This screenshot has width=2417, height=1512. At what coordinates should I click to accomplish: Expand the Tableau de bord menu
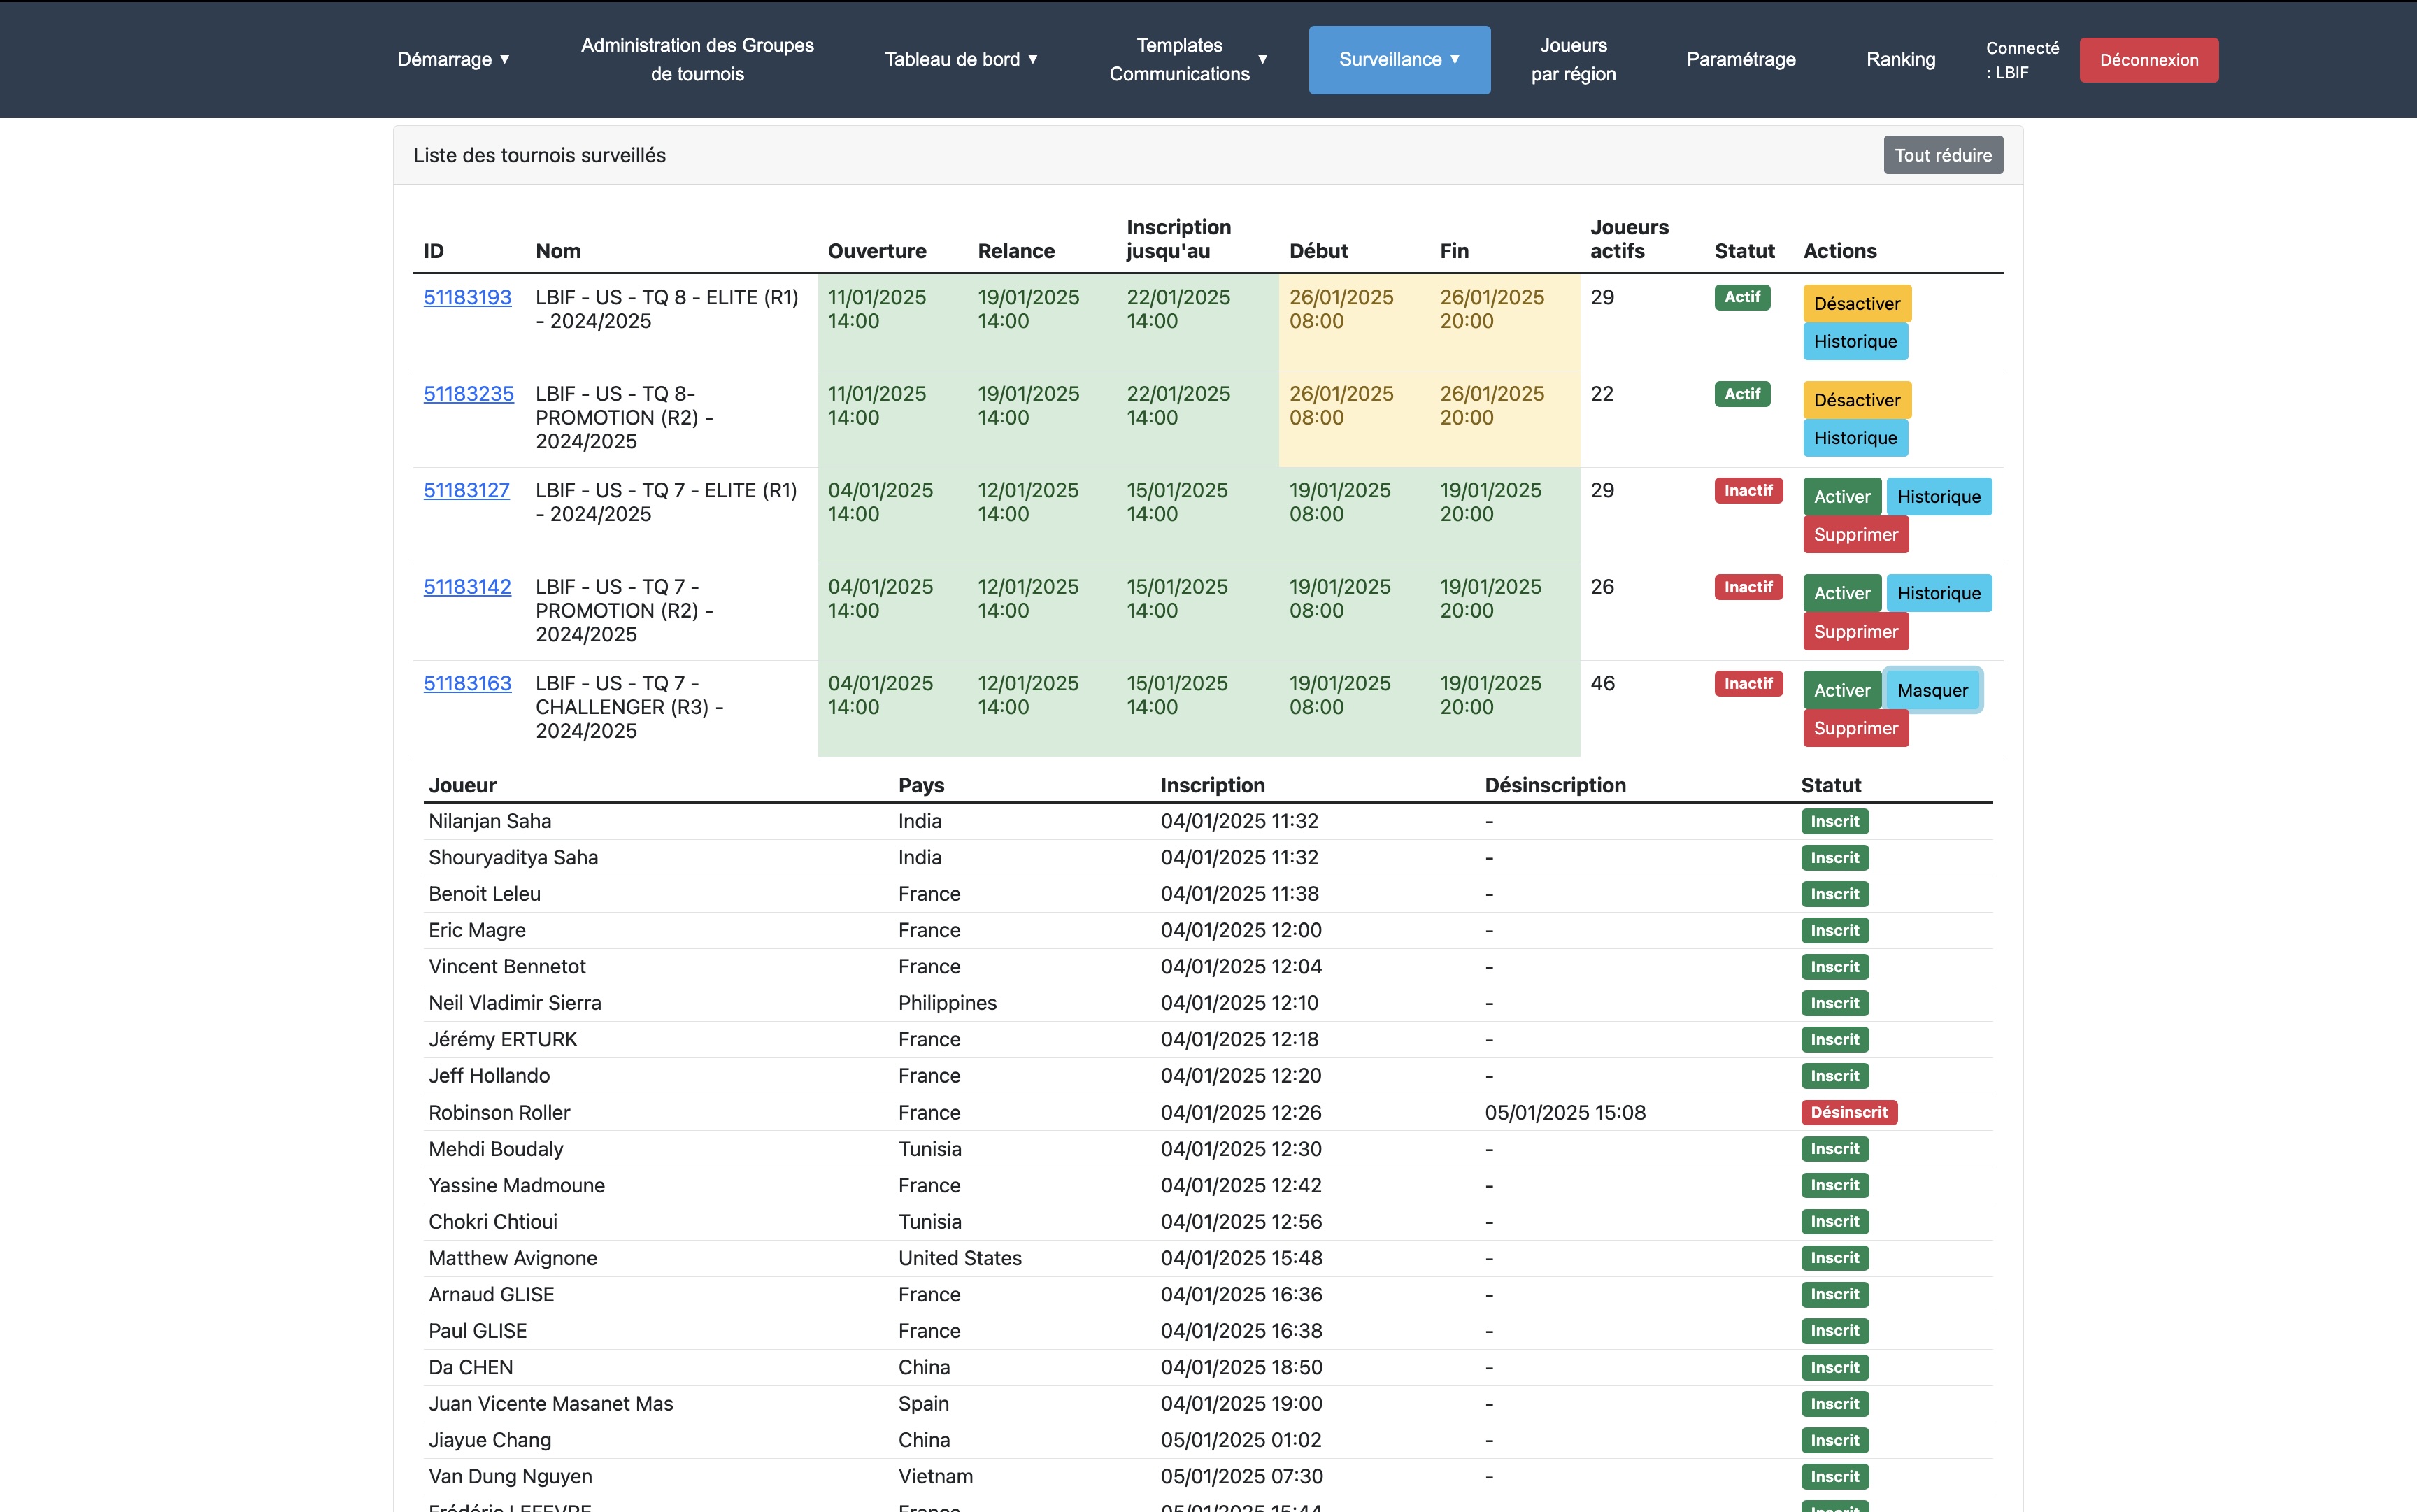960,59
